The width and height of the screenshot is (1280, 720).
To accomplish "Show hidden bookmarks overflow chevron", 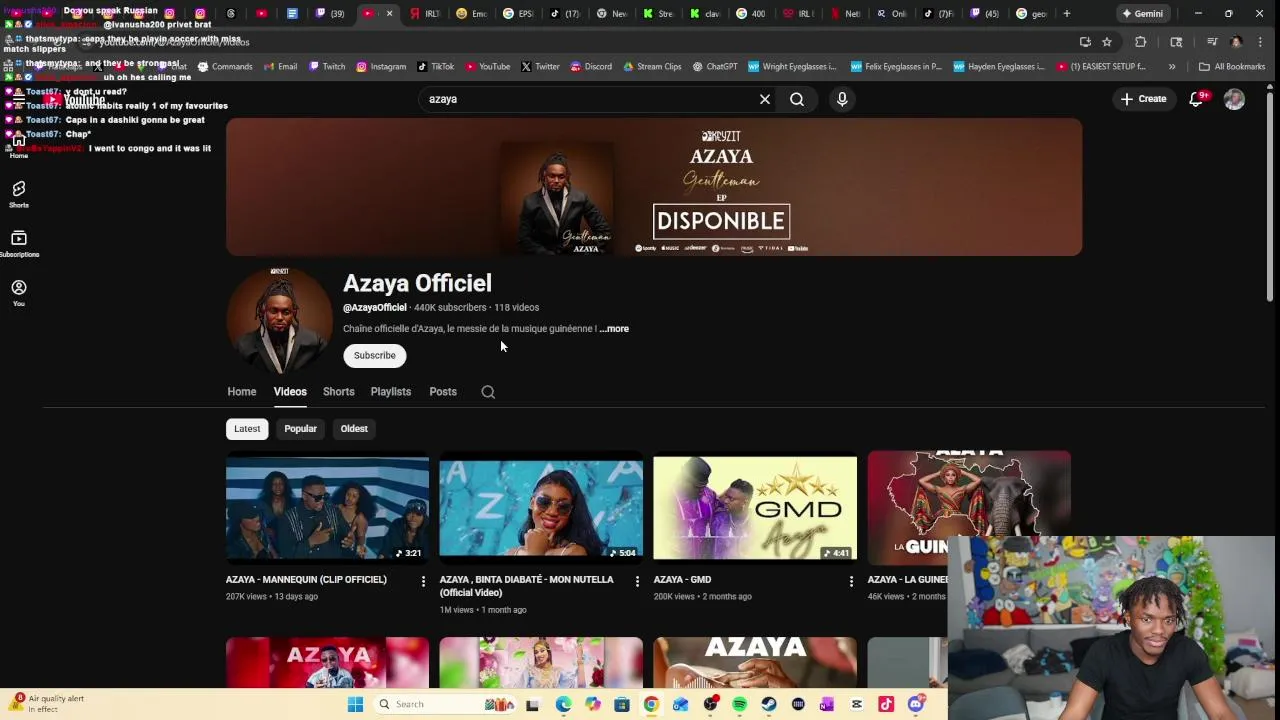I will 1172,67.
